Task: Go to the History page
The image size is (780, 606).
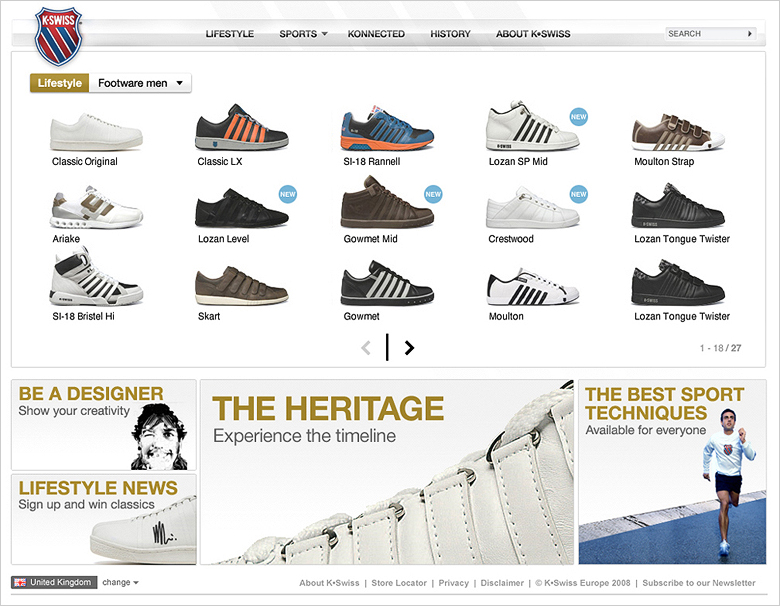Action: [450, 34]
